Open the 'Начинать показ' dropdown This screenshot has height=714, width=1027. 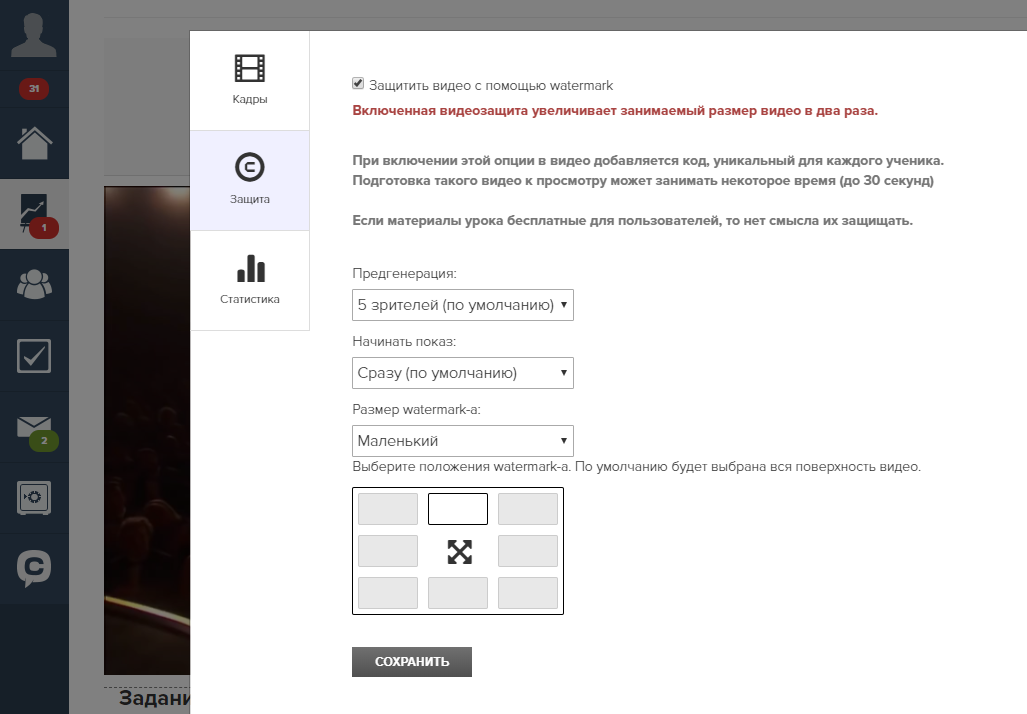[x=462, y=373]
